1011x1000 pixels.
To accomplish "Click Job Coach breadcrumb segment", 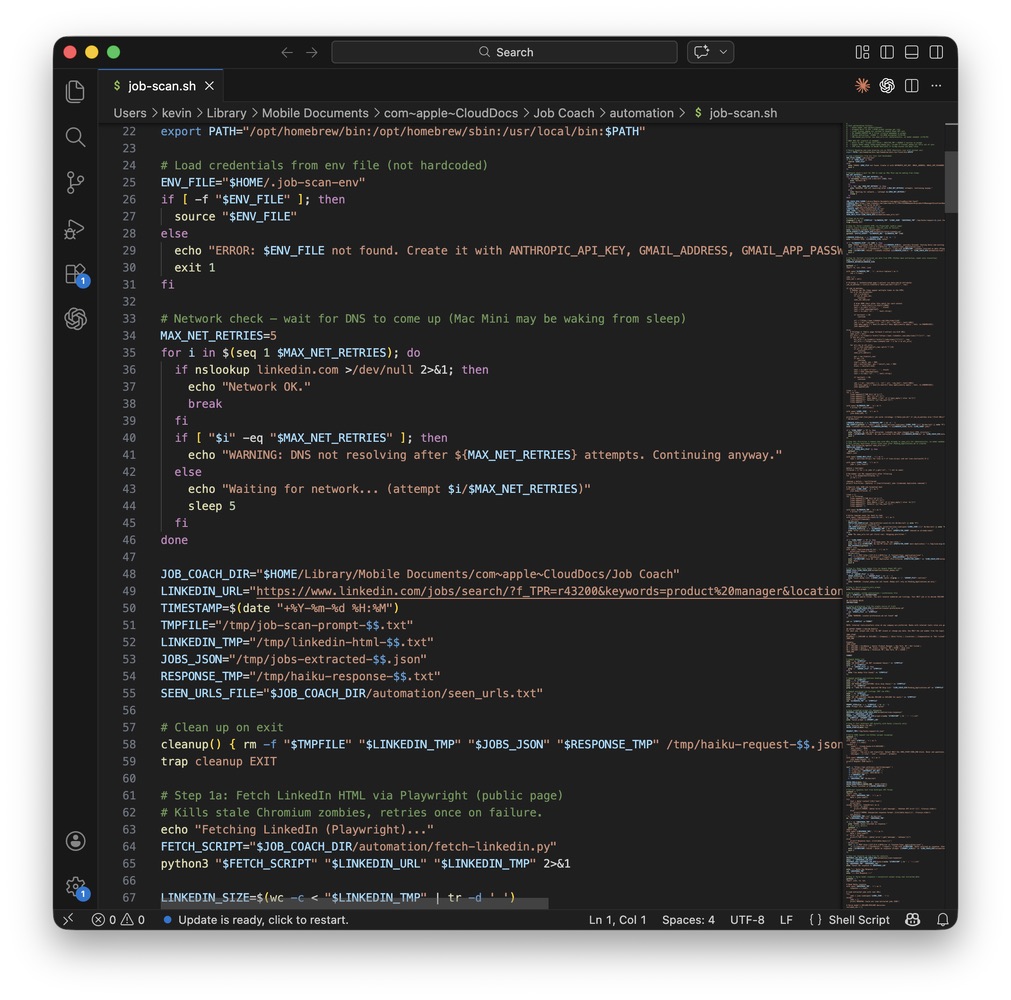I will (564, 113).
